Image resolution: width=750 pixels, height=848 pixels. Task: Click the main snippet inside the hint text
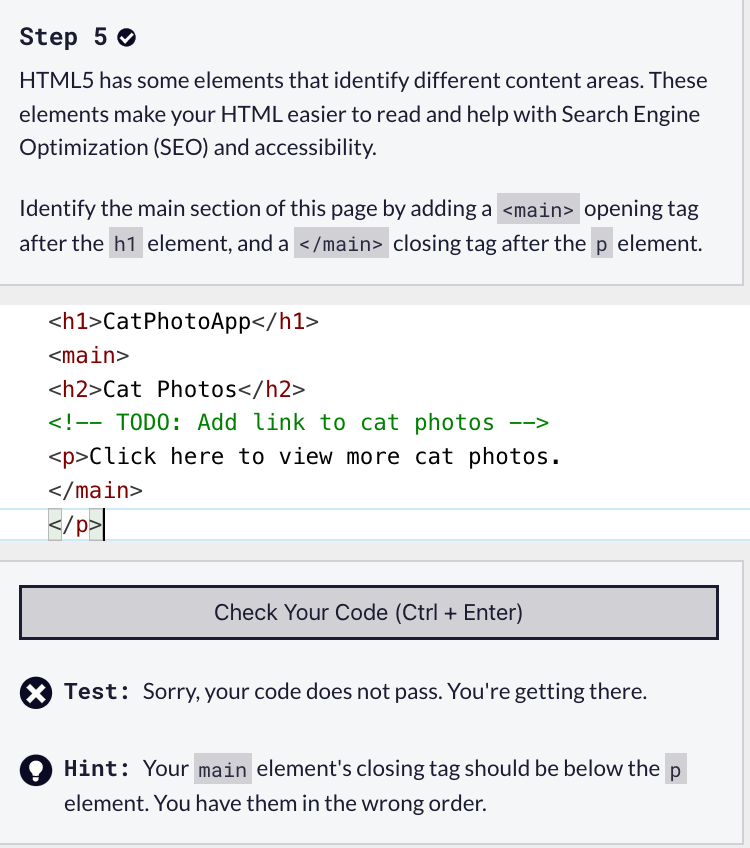(x=222, y=769)
